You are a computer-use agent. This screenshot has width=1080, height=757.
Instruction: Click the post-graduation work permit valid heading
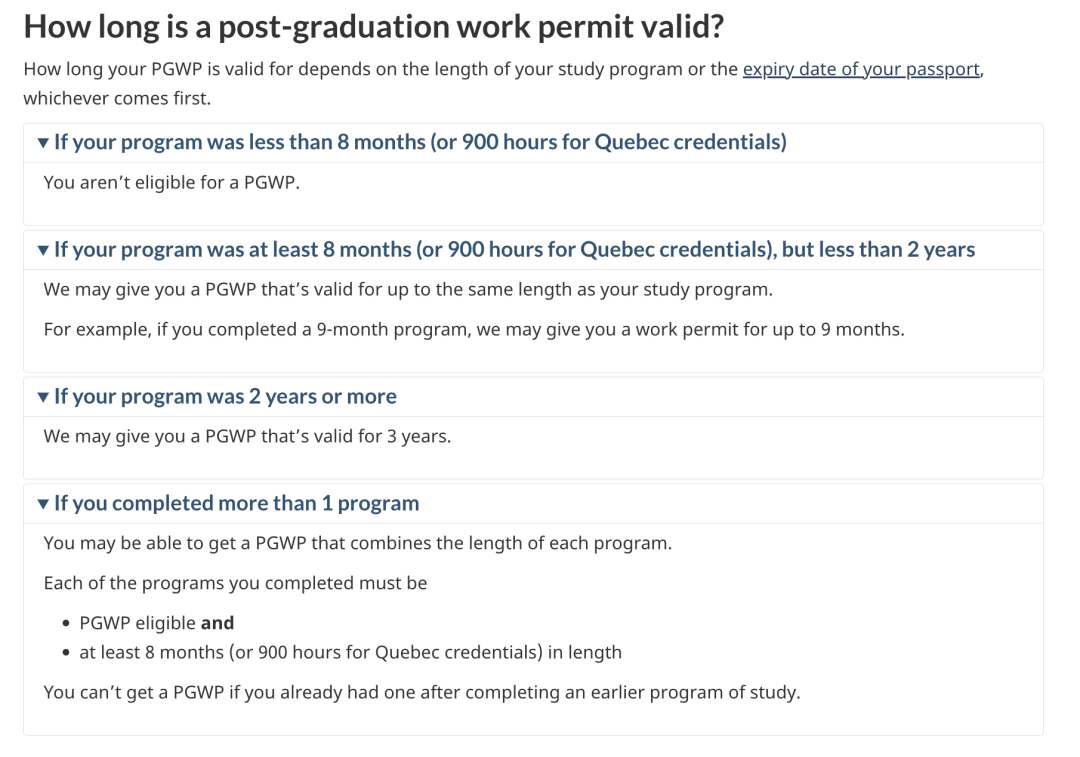pos(373,27)
